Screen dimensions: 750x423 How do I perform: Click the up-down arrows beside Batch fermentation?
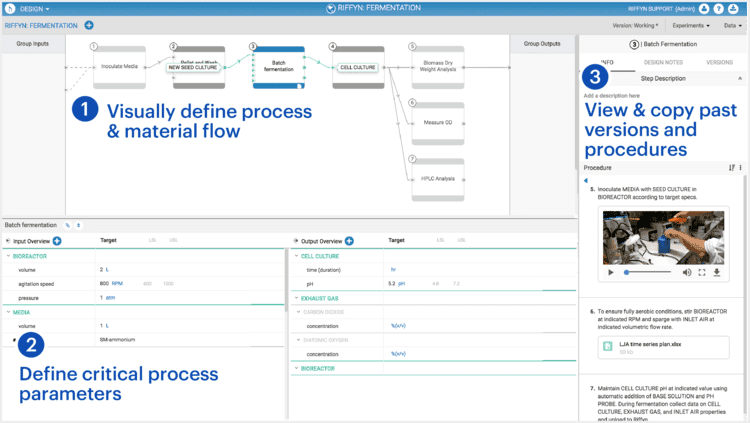(78, 225)
